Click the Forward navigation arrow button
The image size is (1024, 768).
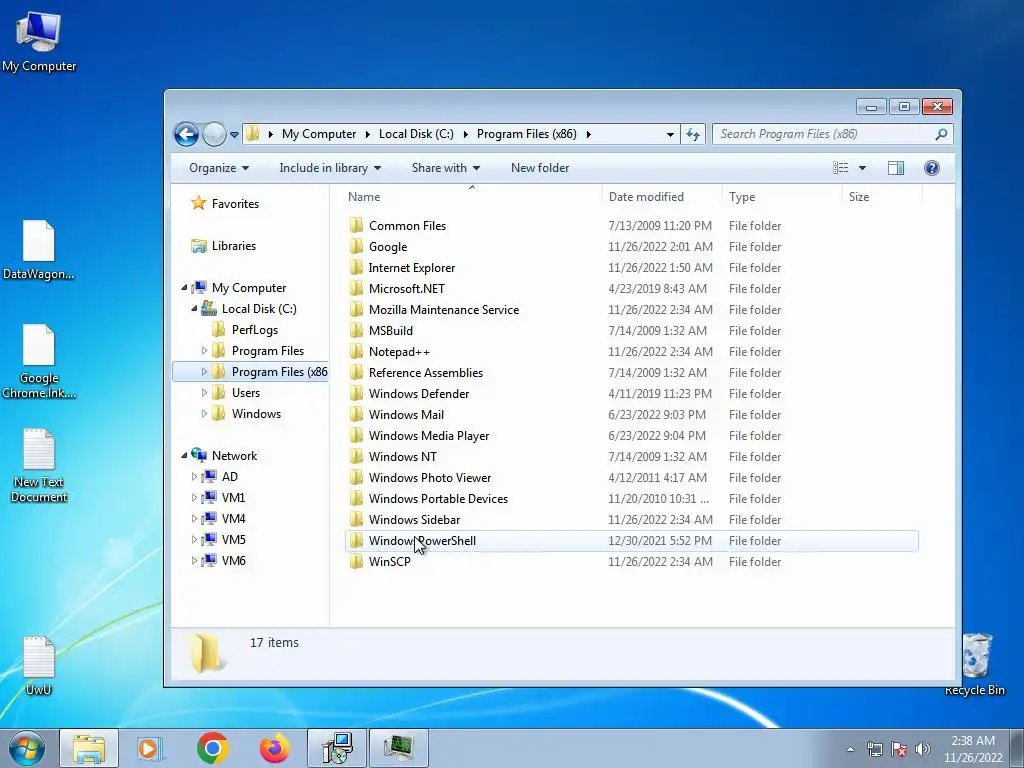(x=214, y=135)
